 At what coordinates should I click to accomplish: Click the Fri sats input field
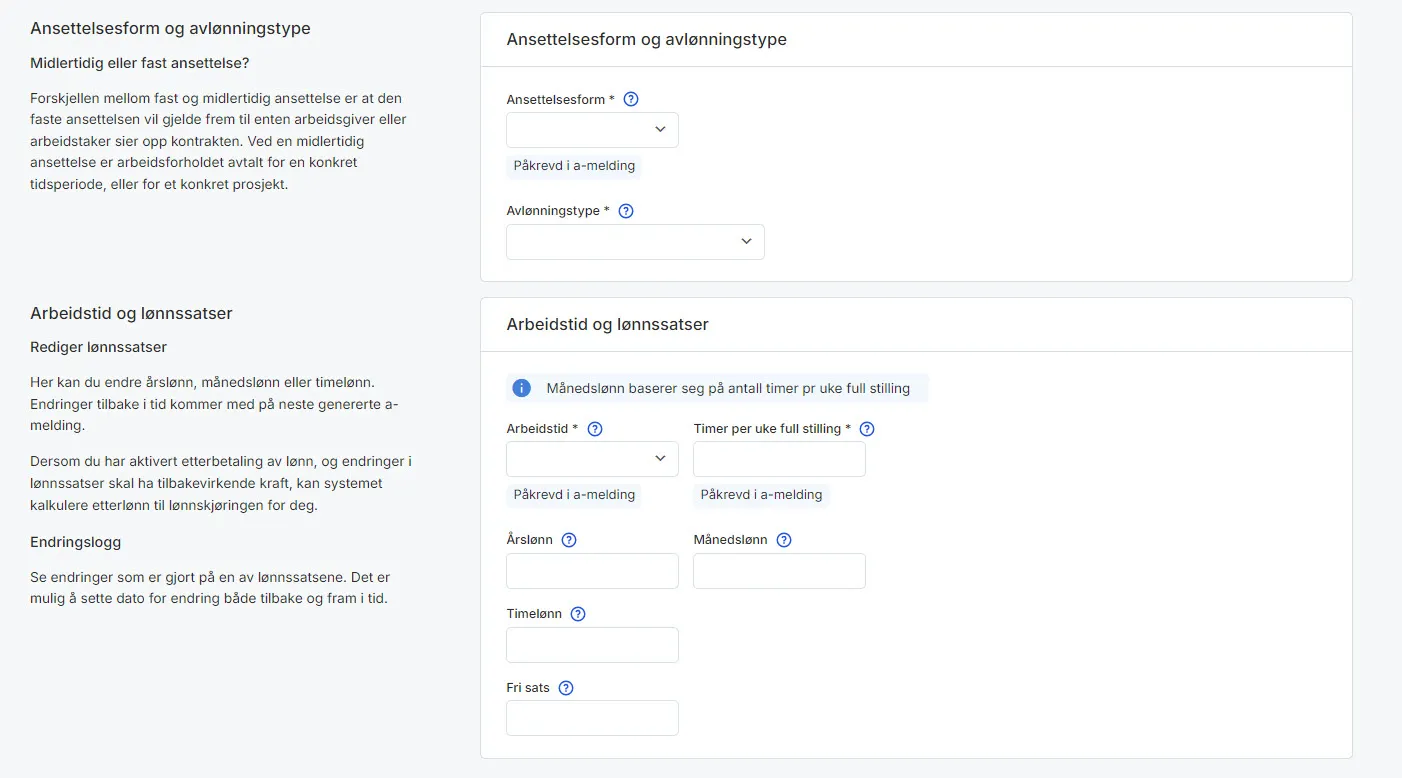(591, 717)
